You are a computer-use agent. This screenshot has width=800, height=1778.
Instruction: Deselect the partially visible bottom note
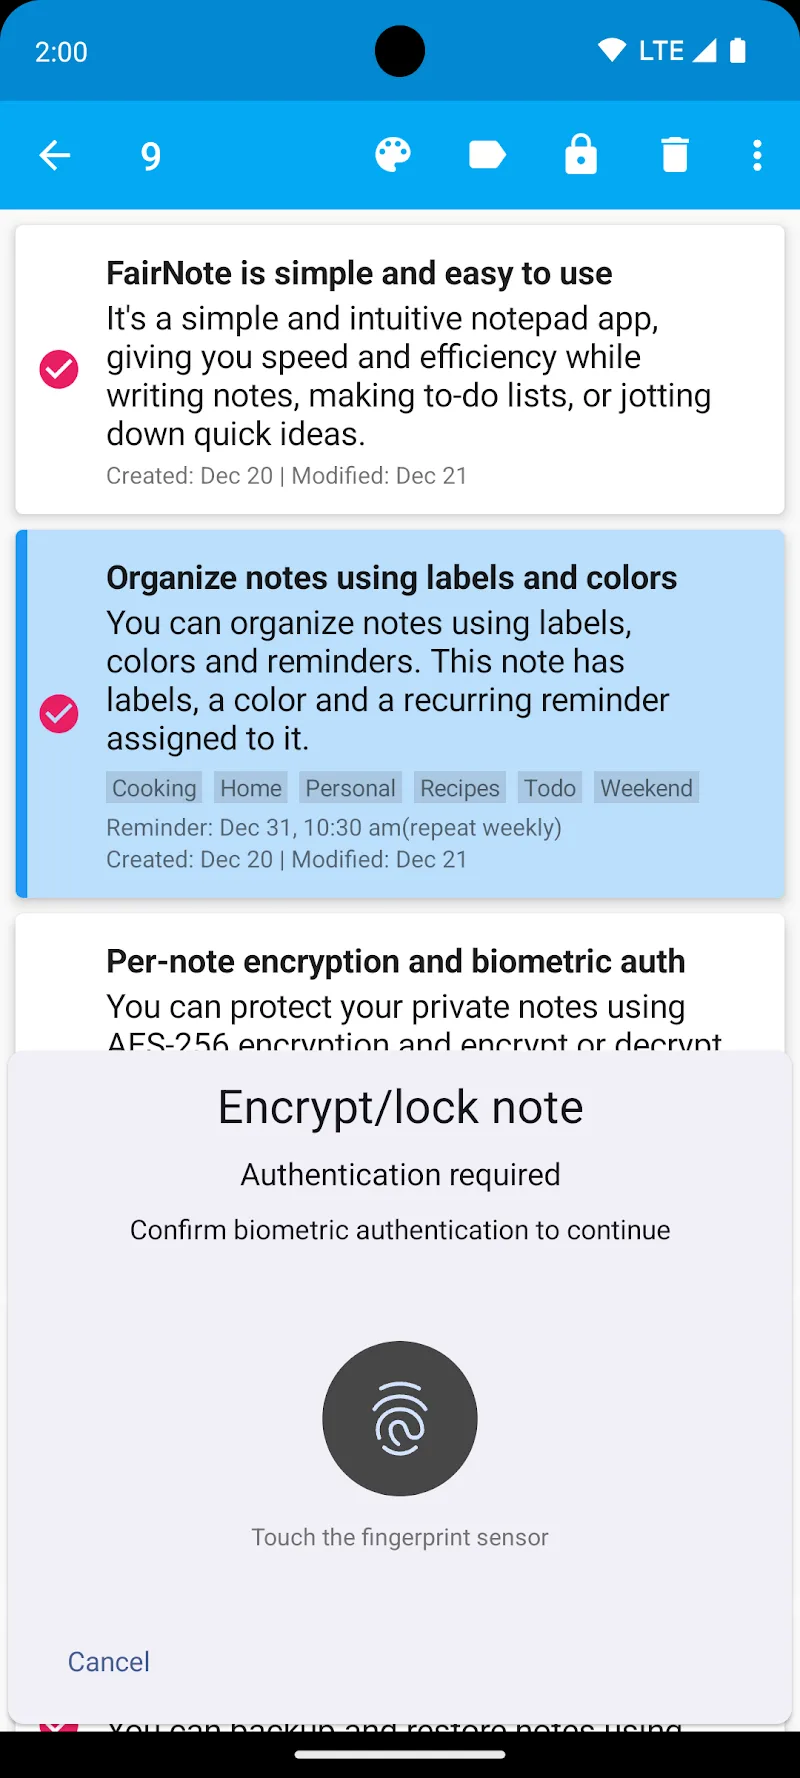(58, 1727)
